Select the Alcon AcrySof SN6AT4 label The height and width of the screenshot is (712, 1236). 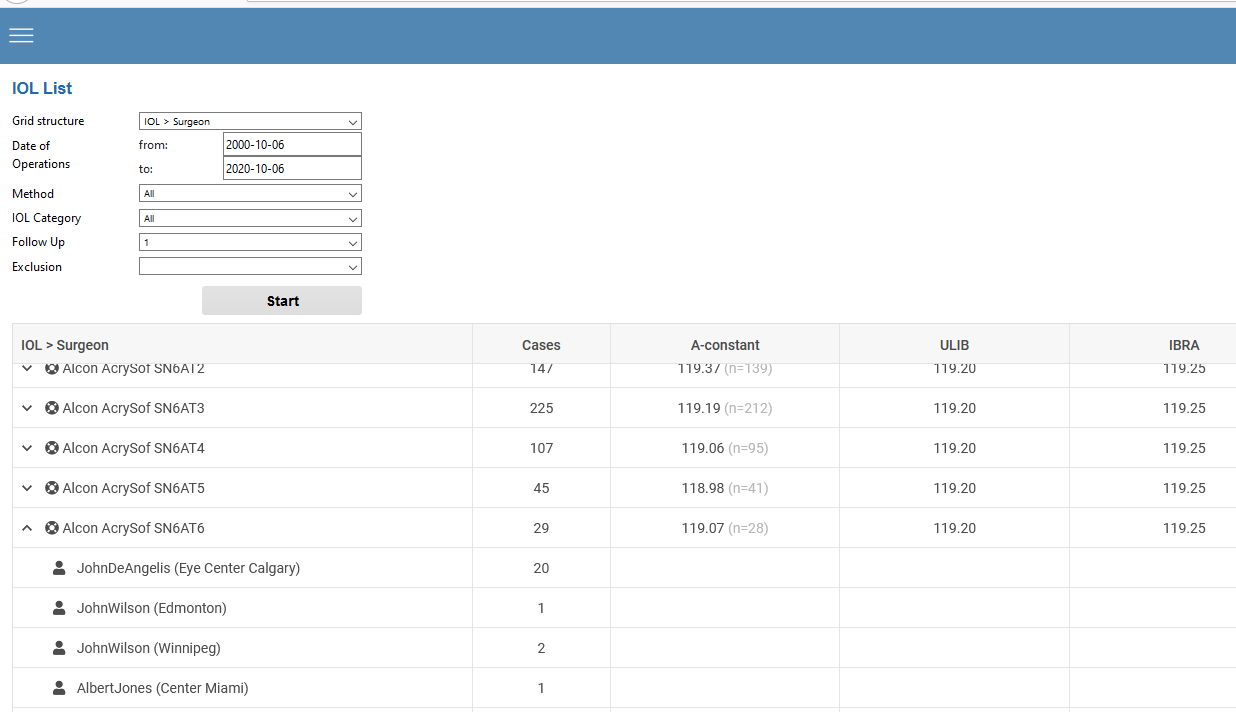tap(133, 448)
